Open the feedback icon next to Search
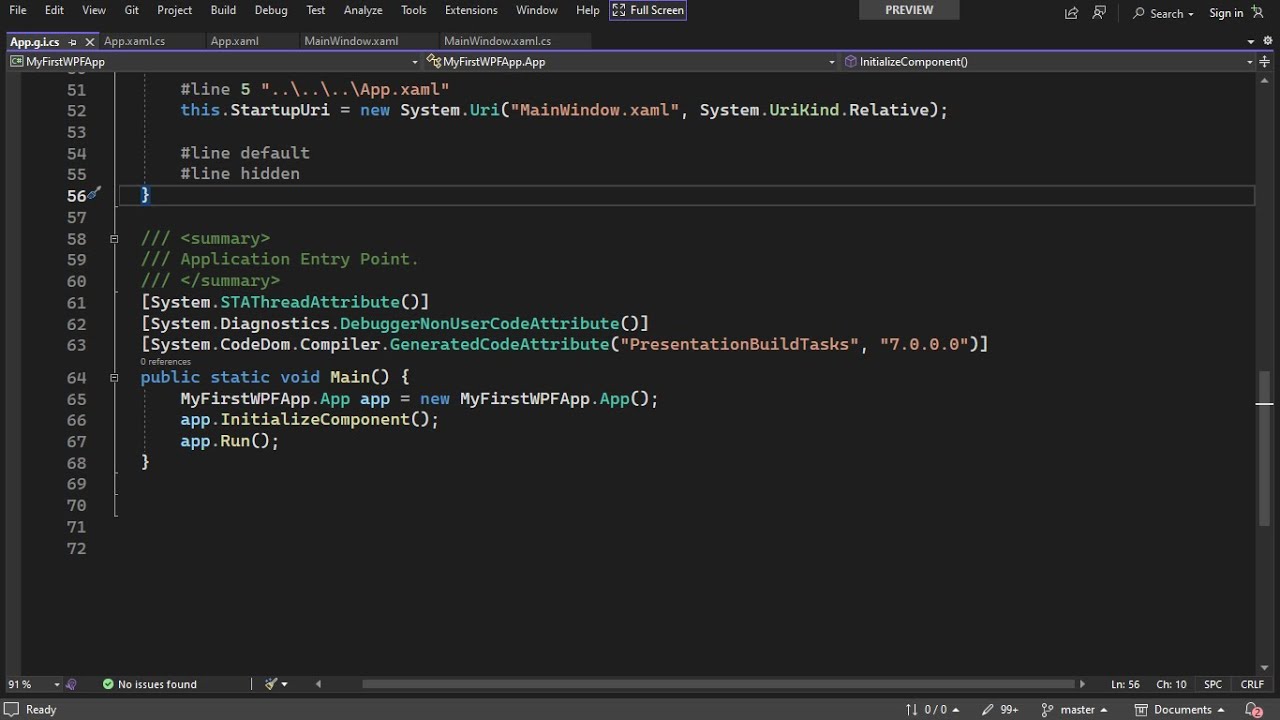This screenshot has width=1280, height=720. pyautogui.click(x=1099, y=13)
